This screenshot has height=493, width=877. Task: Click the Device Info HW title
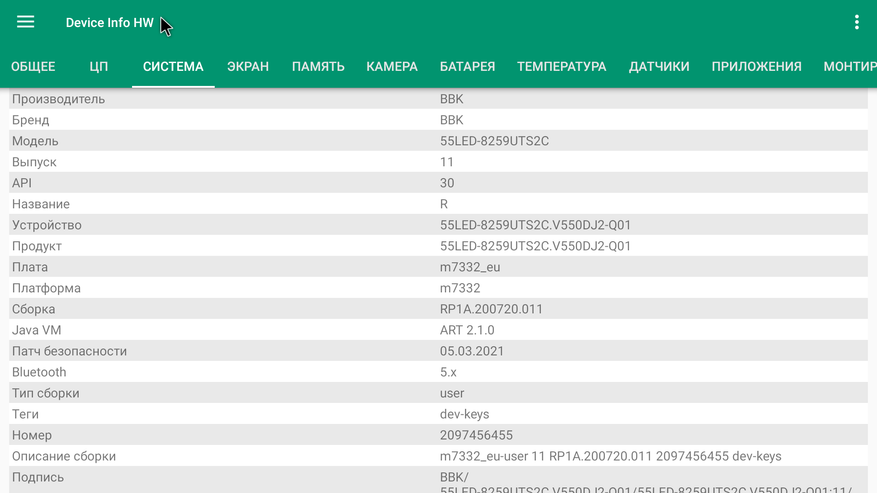point(110,23)
